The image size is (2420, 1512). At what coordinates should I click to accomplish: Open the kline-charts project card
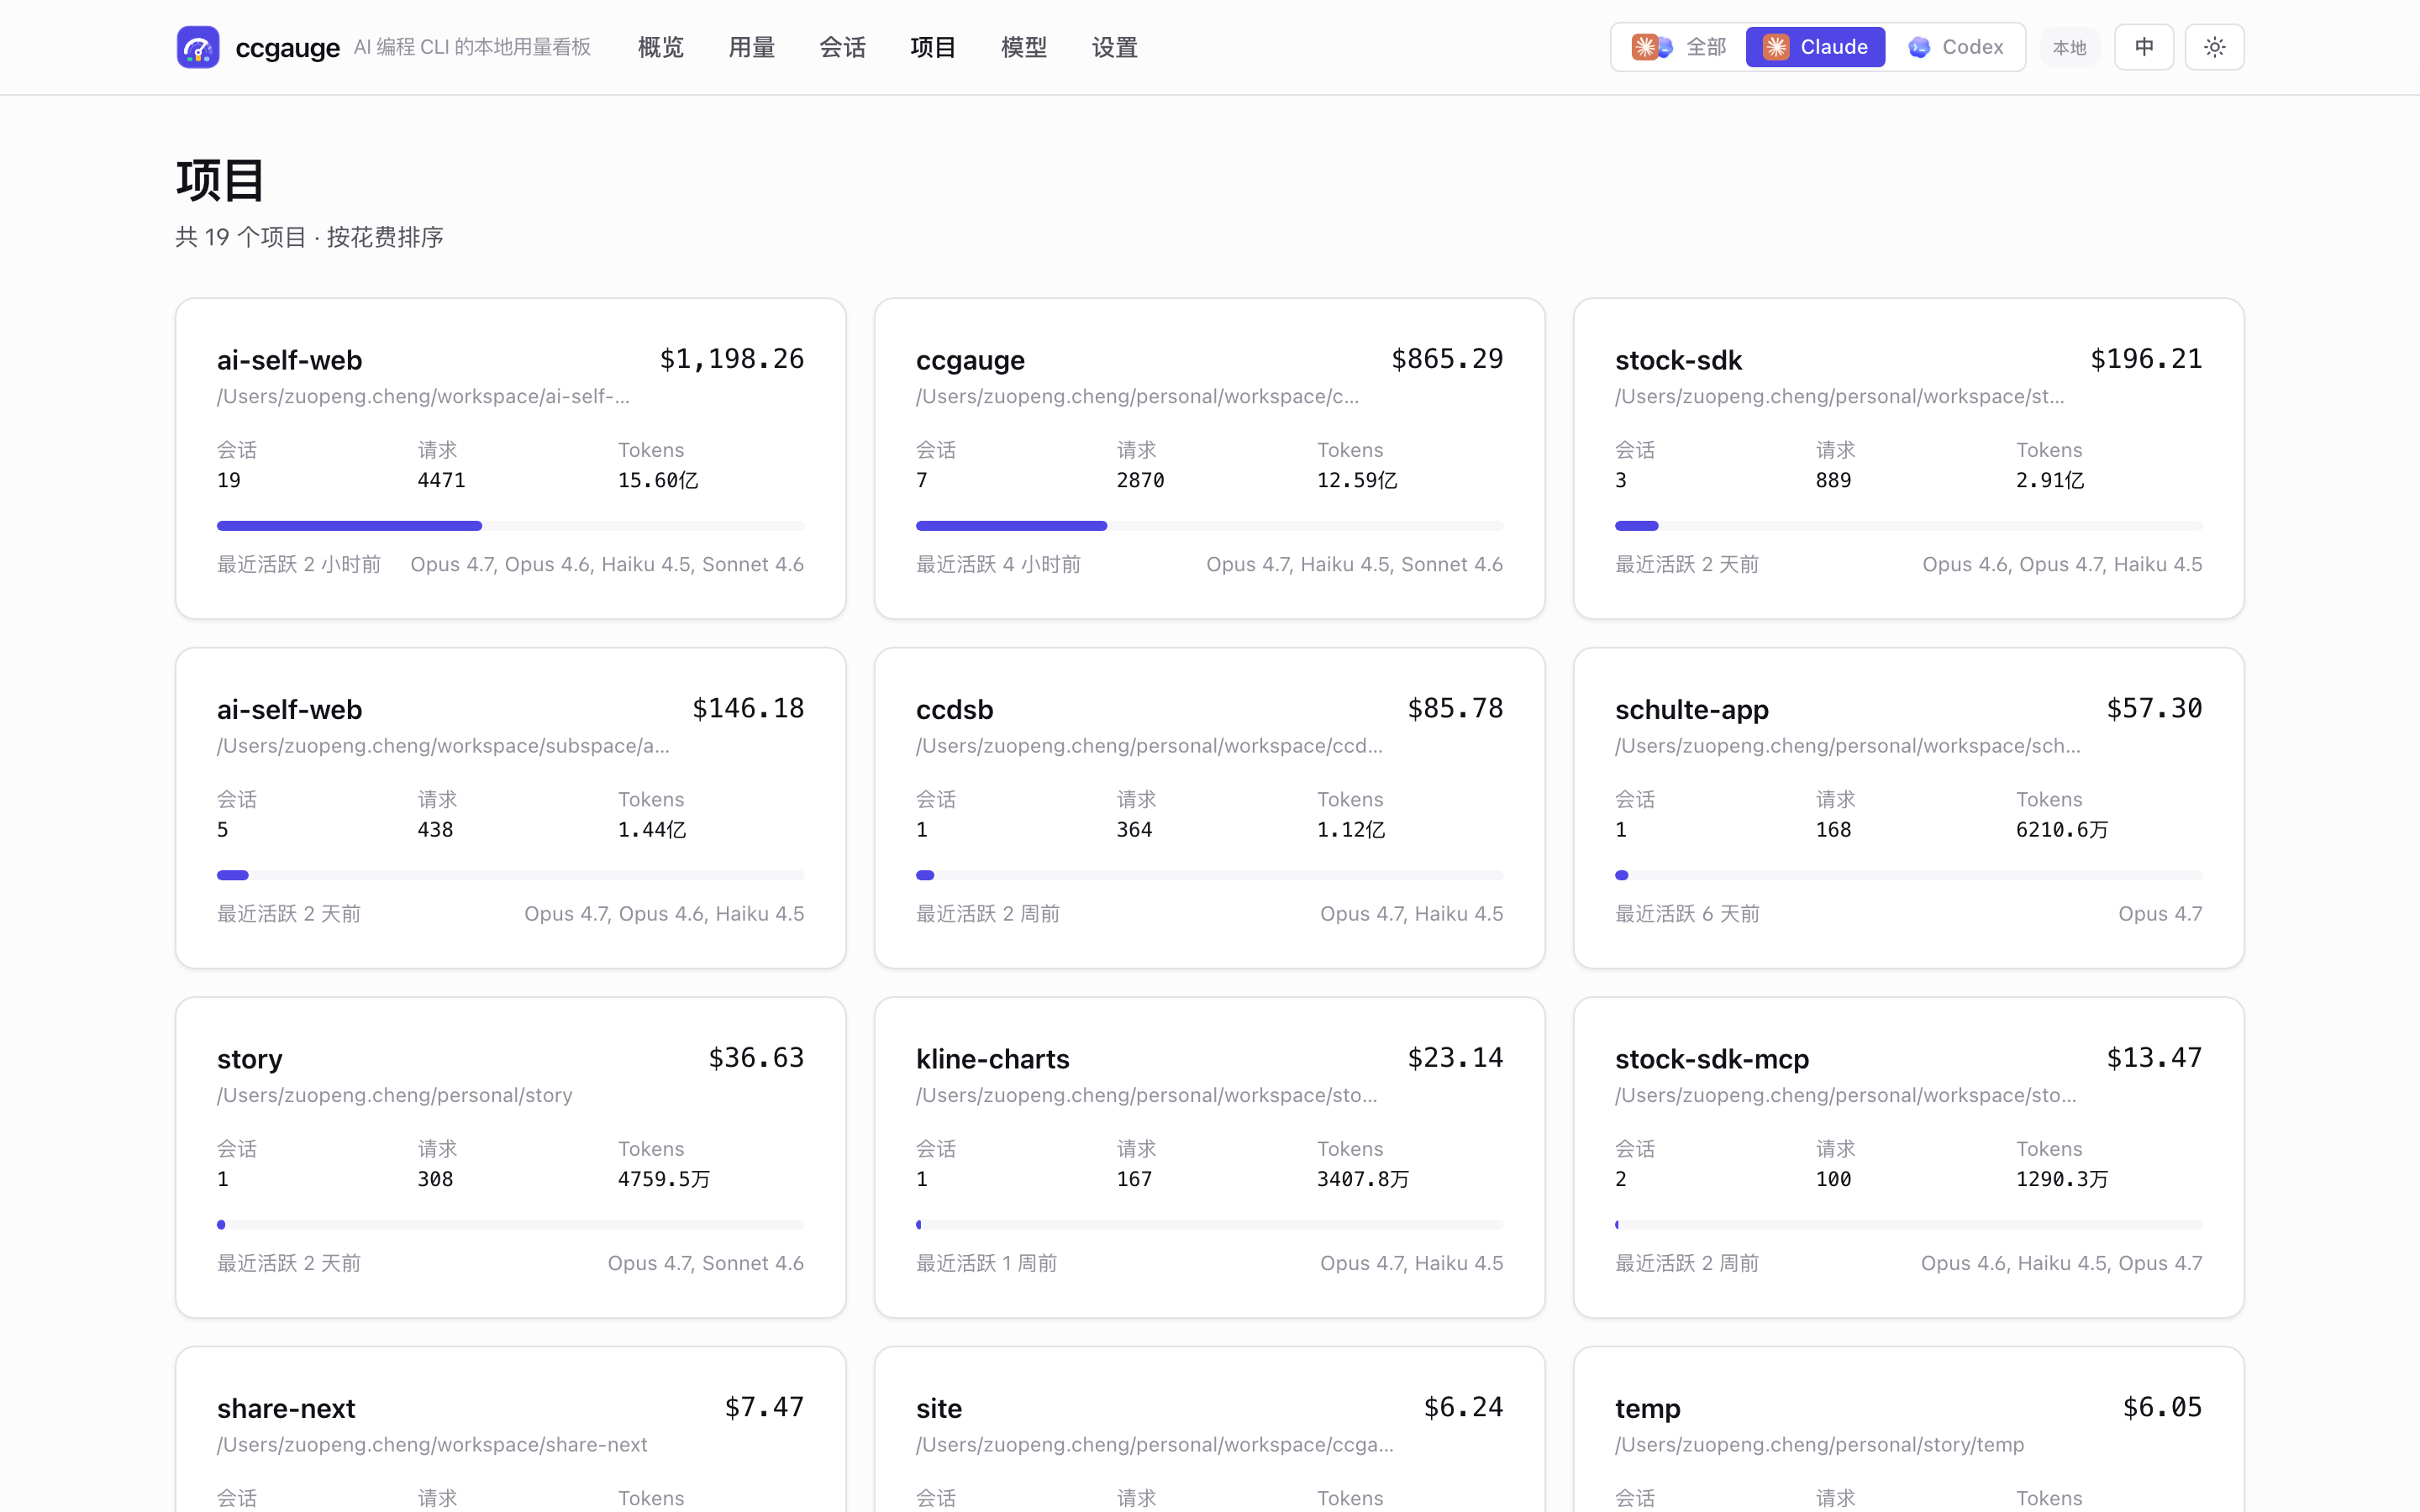pos(1210,1157)
